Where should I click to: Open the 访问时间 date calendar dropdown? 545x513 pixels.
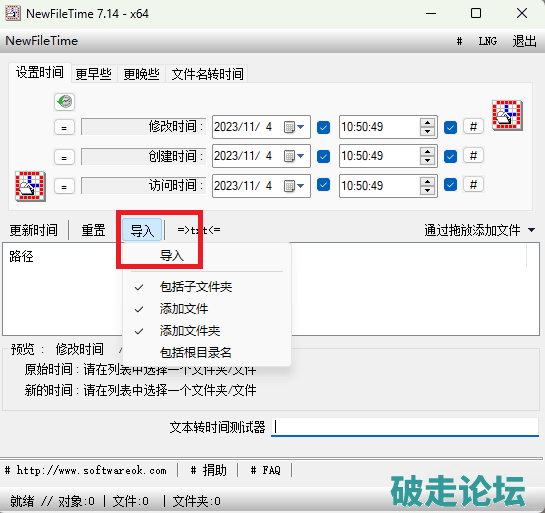point(294,186)
